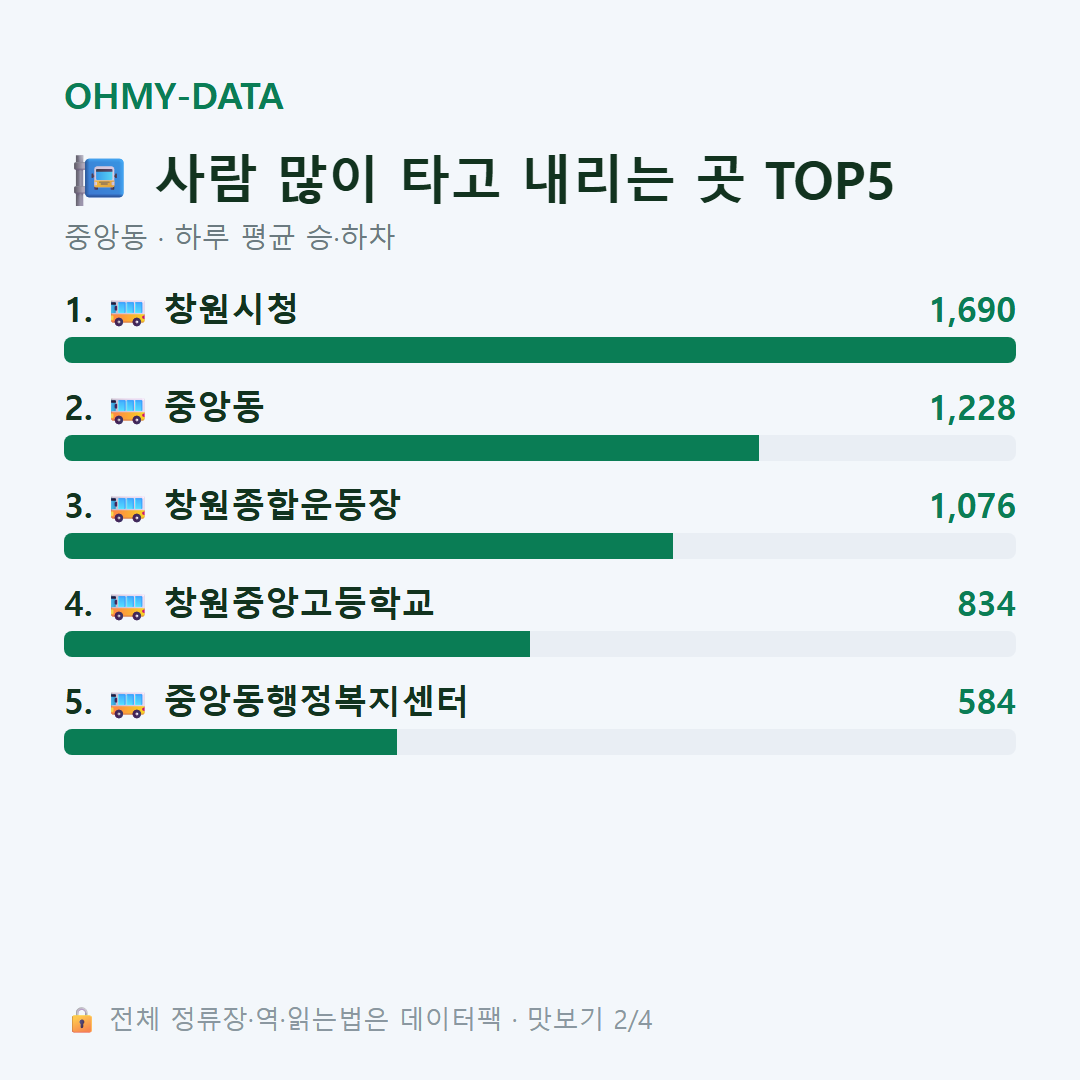
Task: Click the bus icon beside 중앙동행정복지센터
Action: point(127,704)
